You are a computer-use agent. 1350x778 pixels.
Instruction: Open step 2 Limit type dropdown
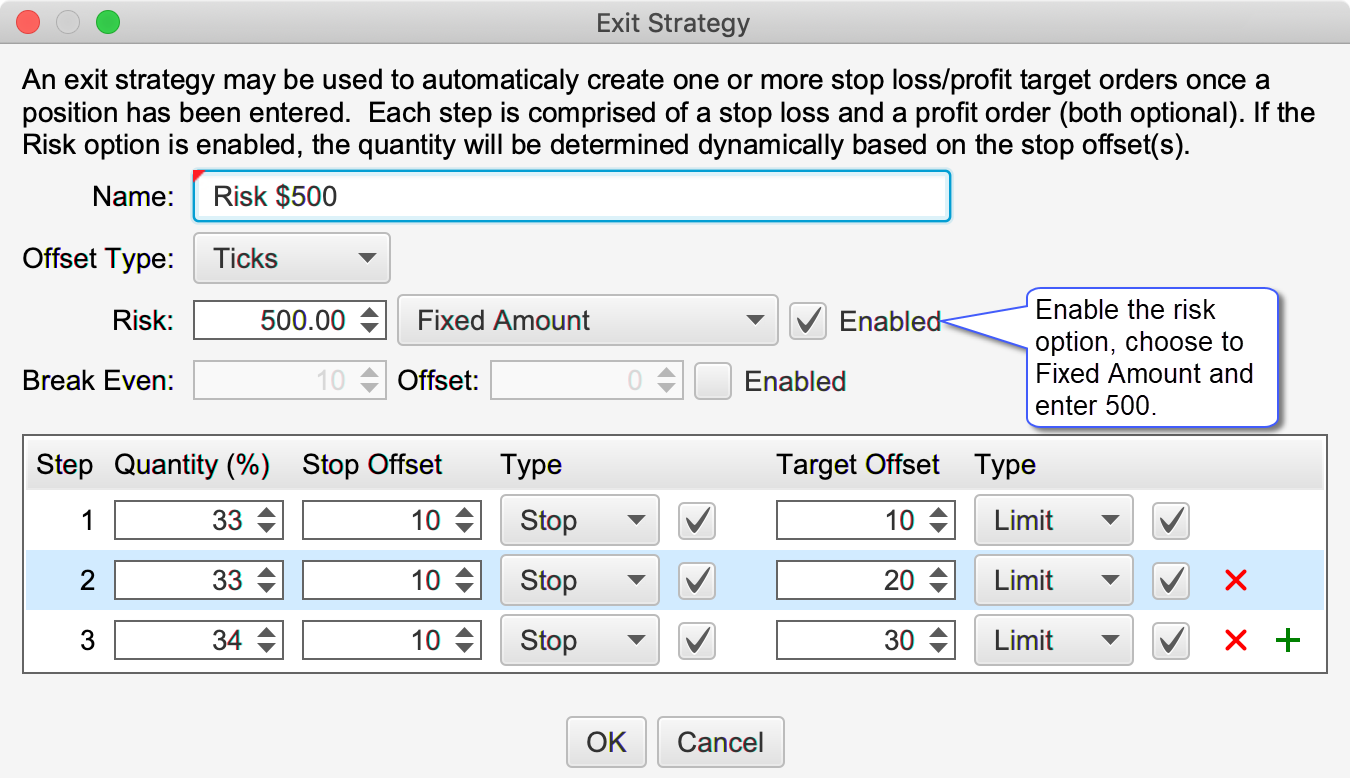pyautogui.click(x=1053, y=580)
